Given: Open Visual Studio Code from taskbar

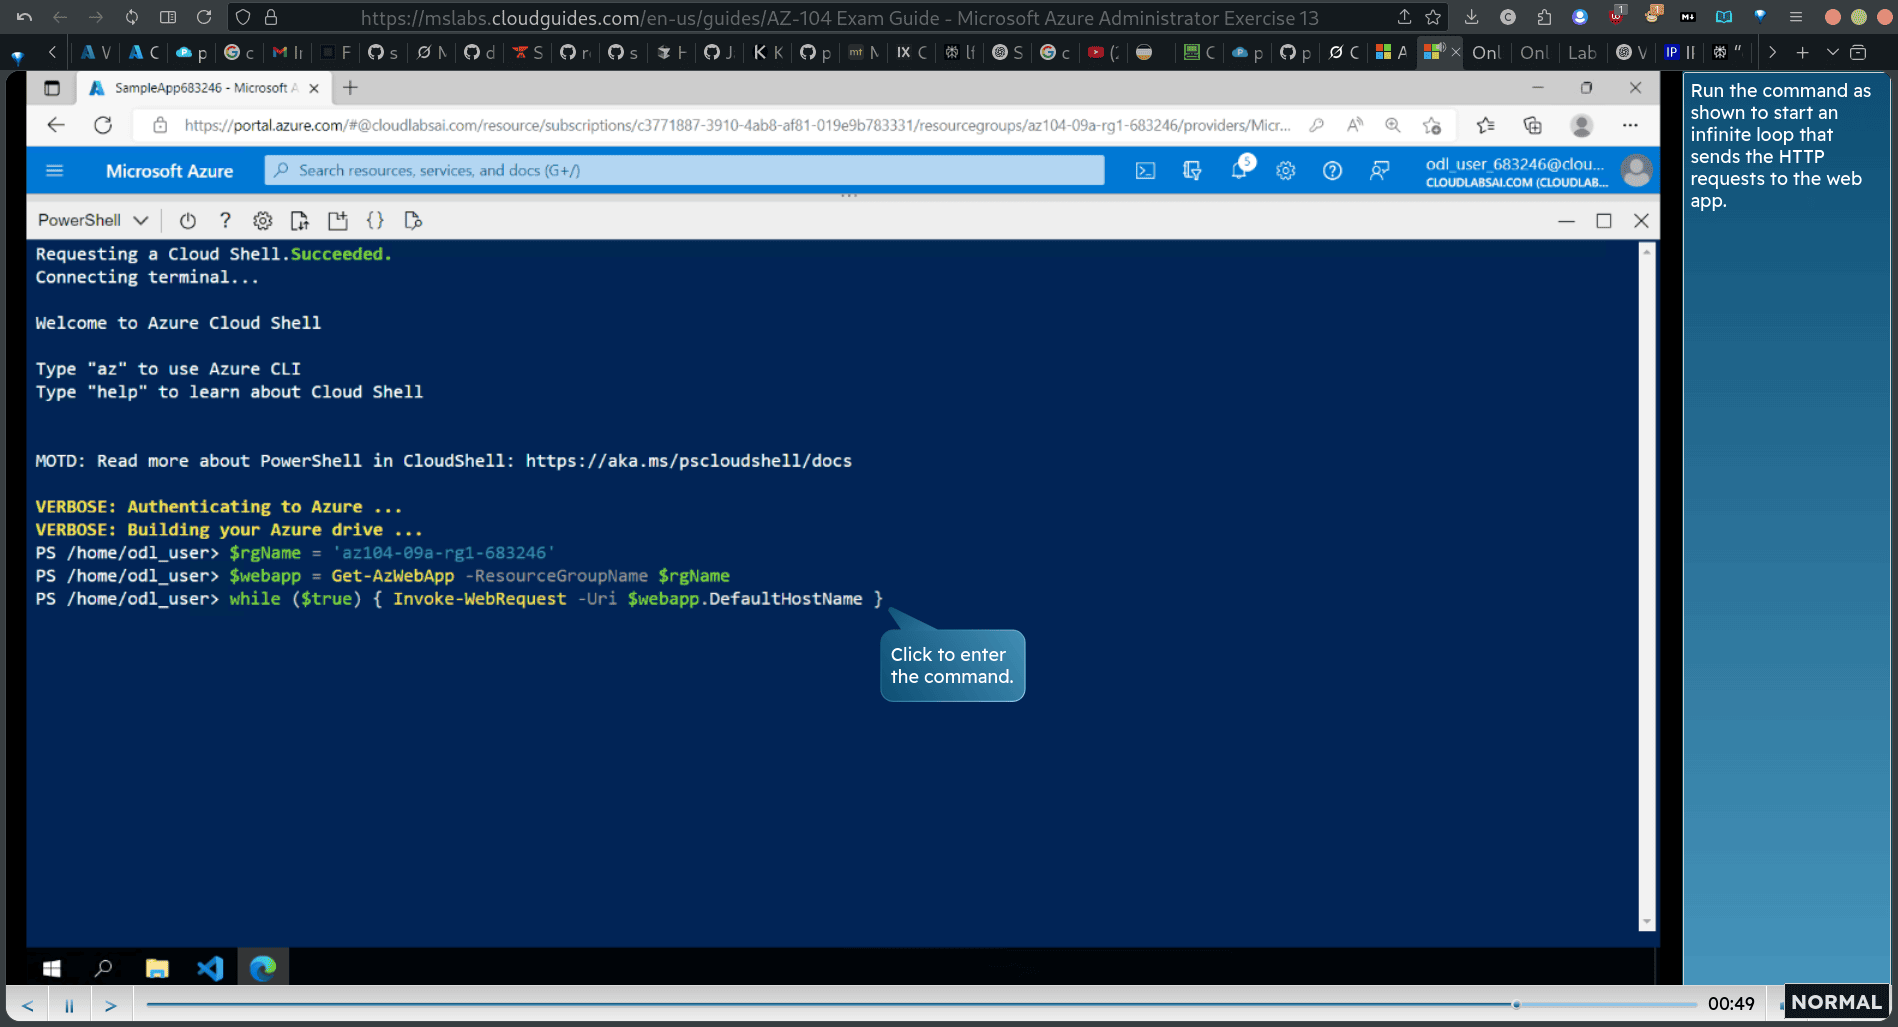Looking at the screenshot, I should click(x=210, y=968).
